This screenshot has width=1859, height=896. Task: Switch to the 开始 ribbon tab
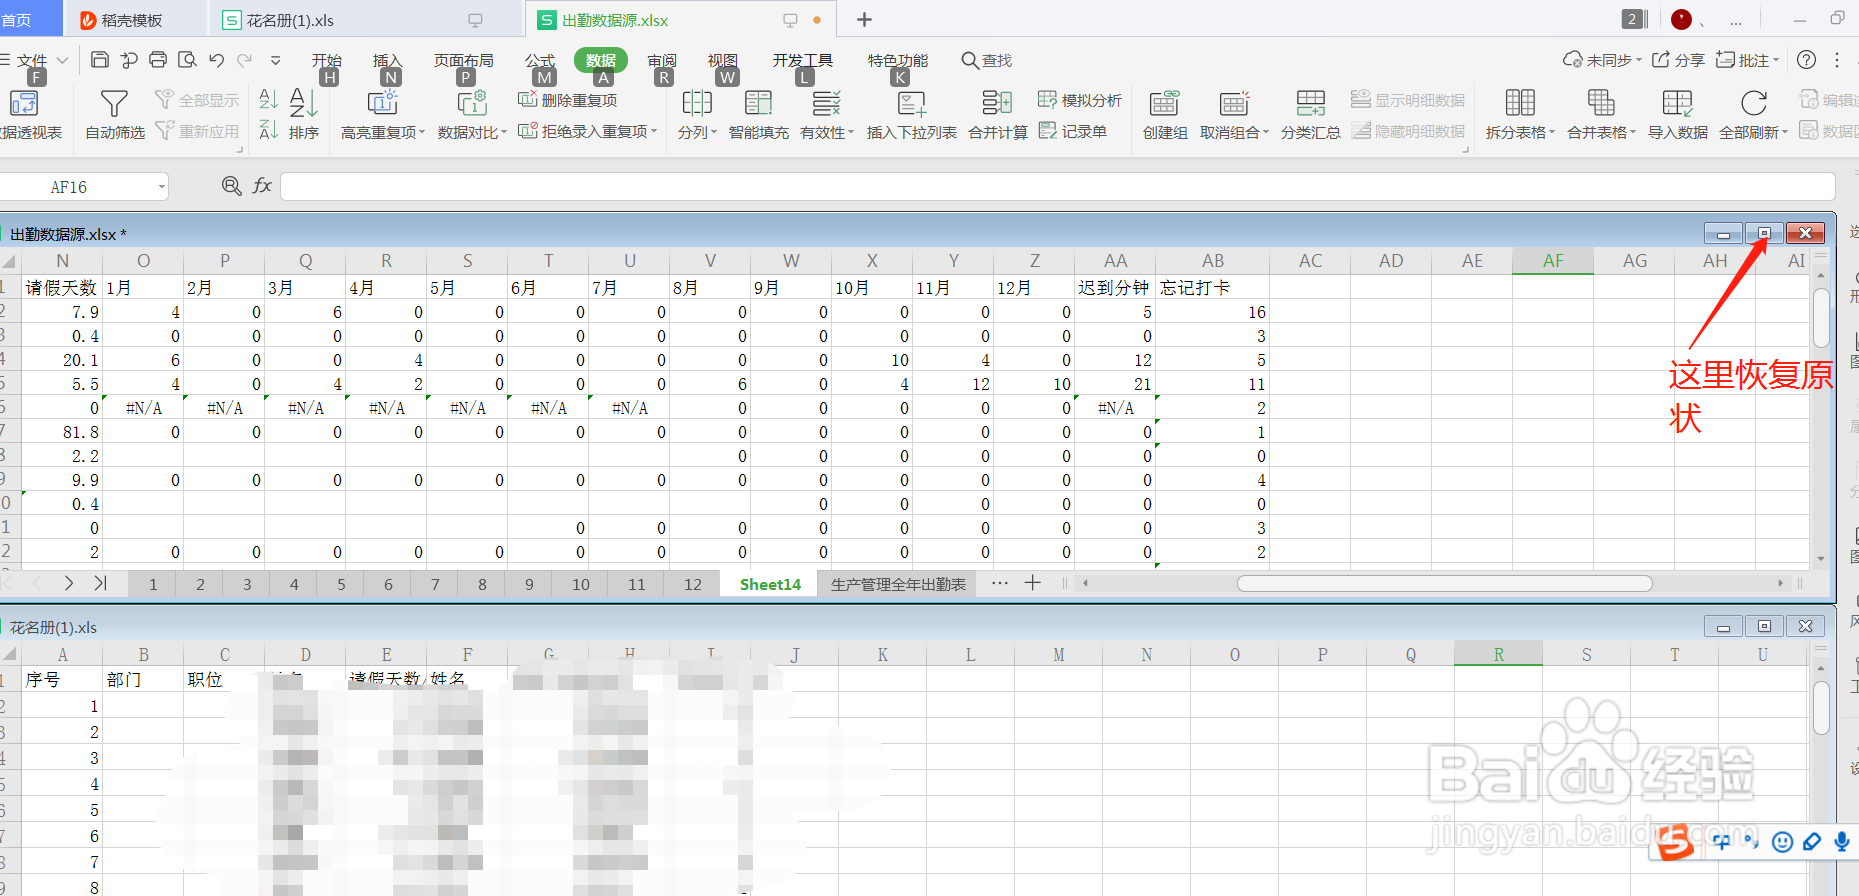[x=327, y=60]
